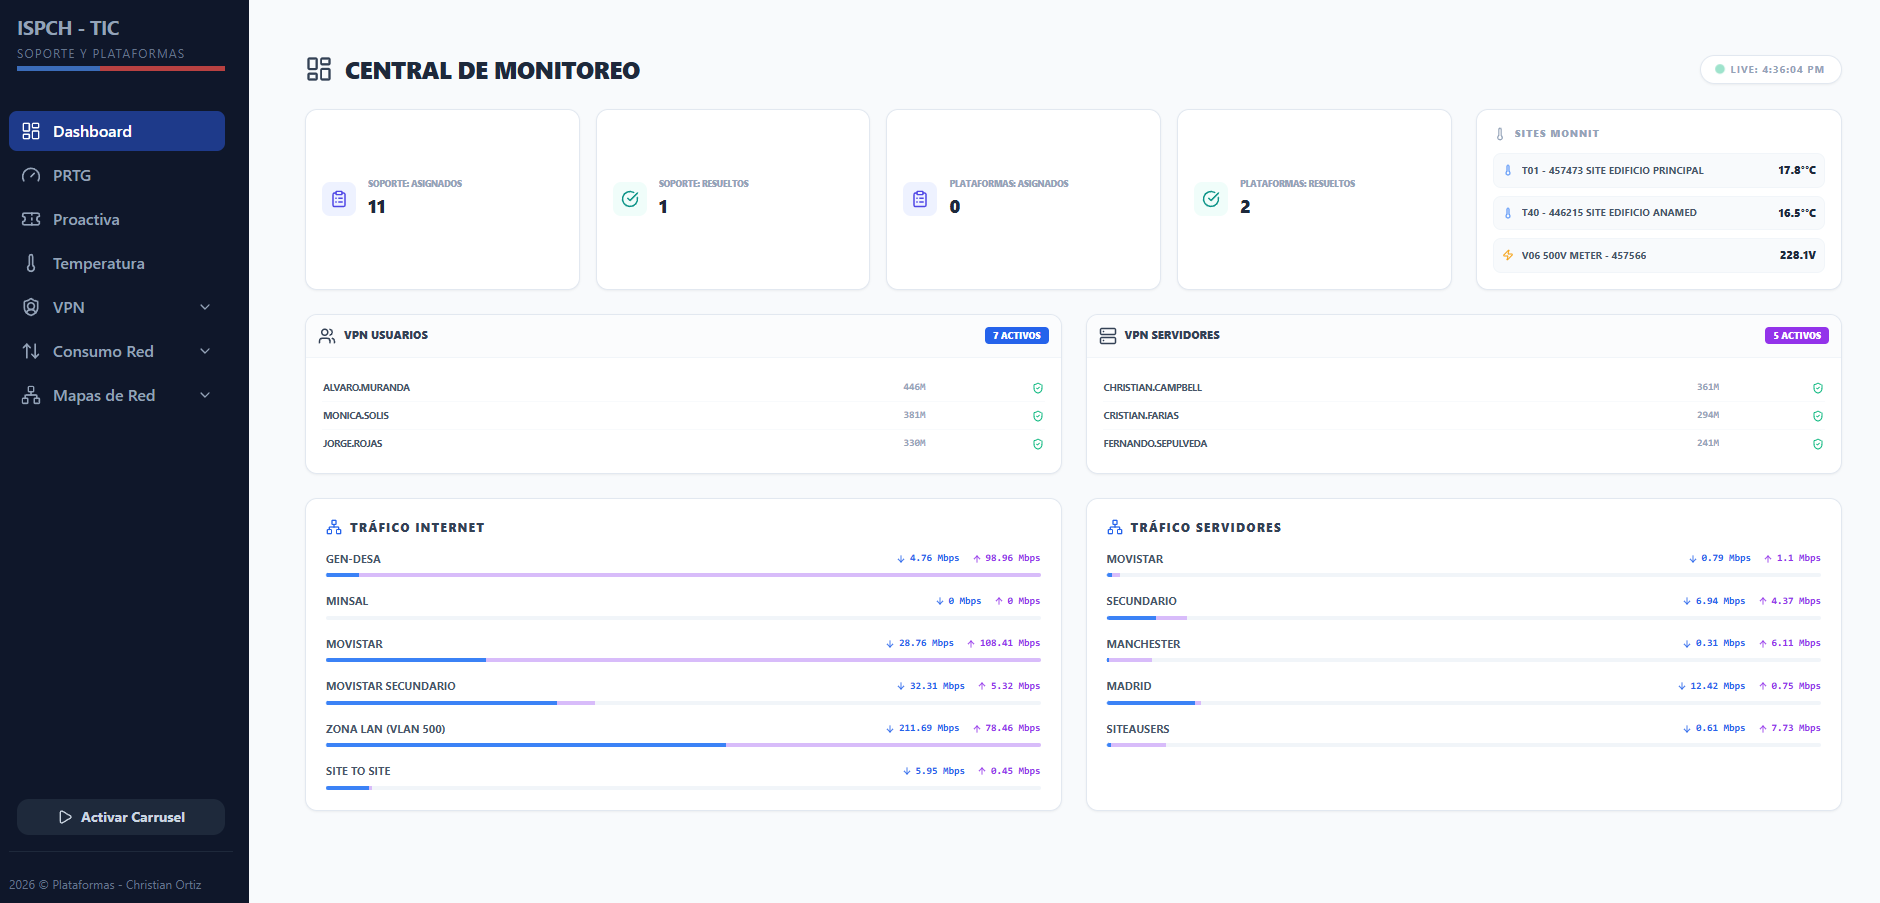This screenshot has height=903, width=1880.
Task: Click the Proactiva ticket icon
Action: (x=31, y=219)
